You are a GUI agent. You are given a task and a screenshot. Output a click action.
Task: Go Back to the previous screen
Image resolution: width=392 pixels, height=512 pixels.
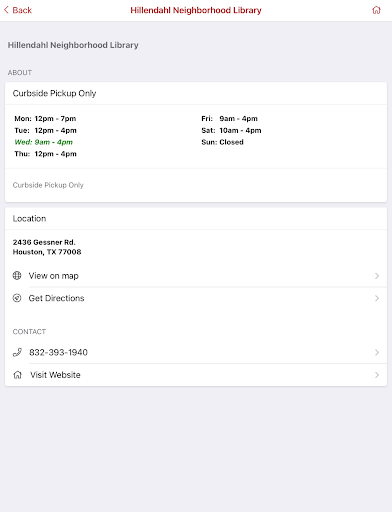click(18, 10)
